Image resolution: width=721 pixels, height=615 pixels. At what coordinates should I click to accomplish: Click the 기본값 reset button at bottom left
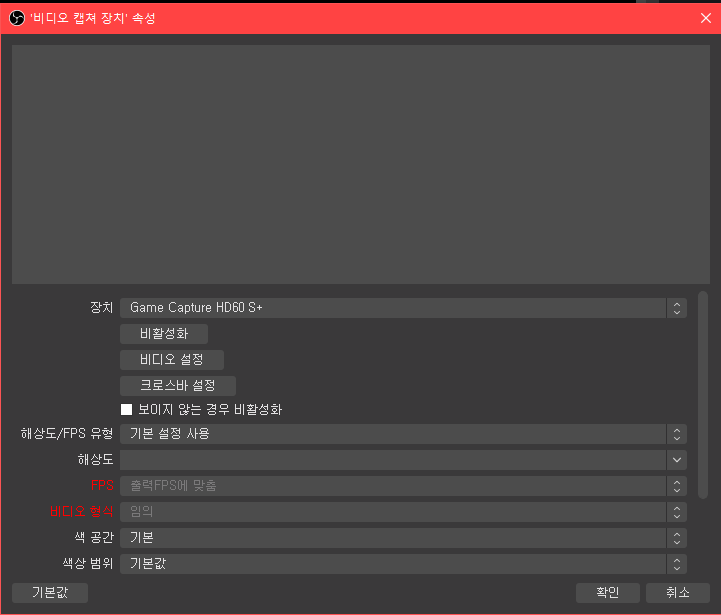[50, 592]
